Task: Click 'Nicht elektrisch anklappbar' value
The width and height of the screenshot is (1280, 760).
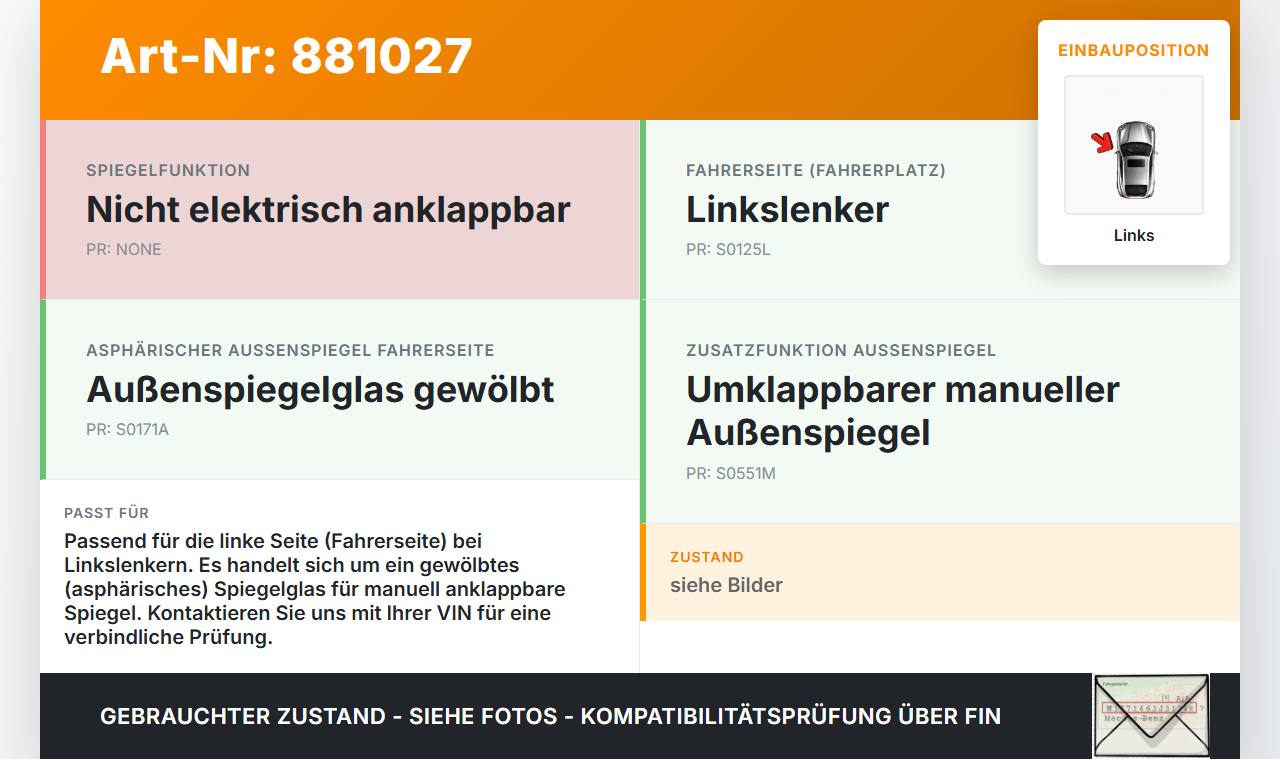Action: pos(328,210)
